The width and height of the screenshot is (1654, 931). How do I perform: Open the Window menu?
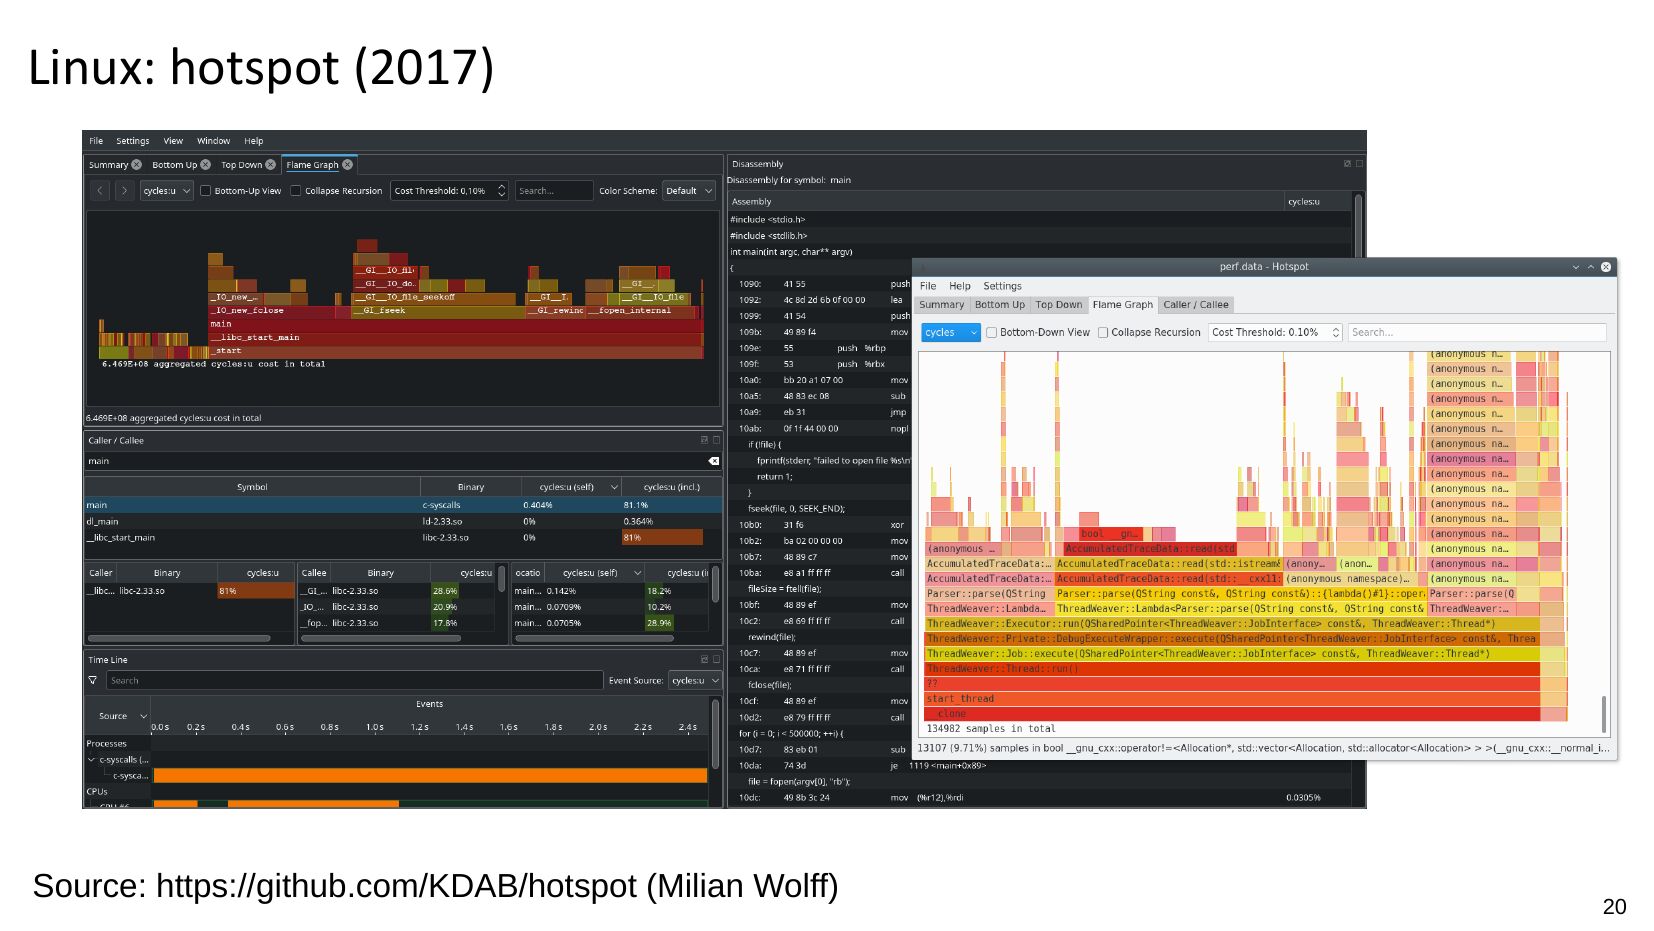click(x=213, y=141)
